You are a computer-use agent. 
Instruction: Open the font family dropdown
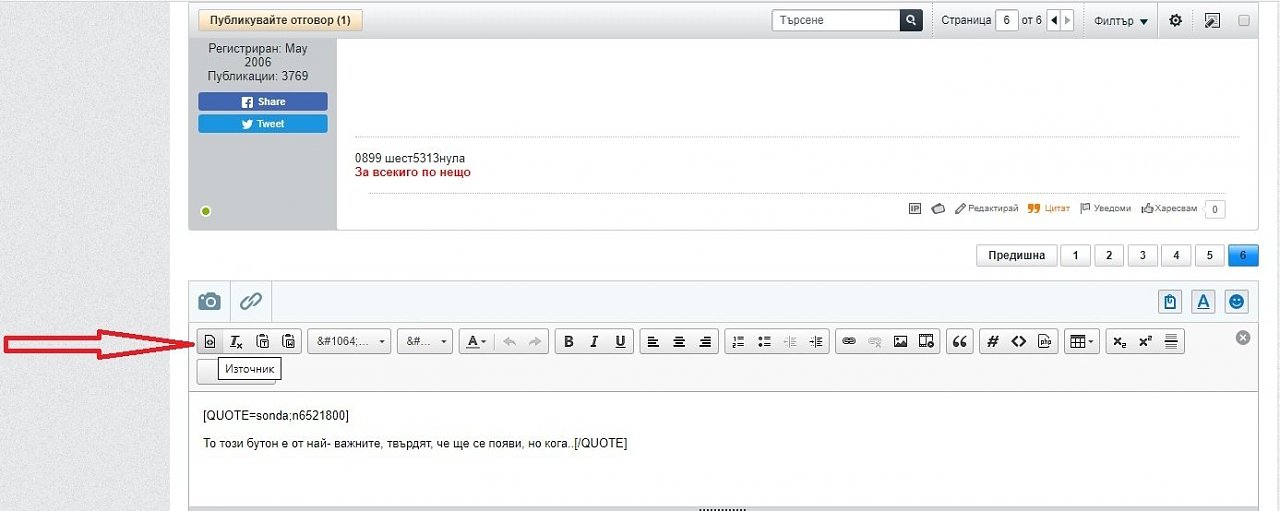(x=349, y=342)
